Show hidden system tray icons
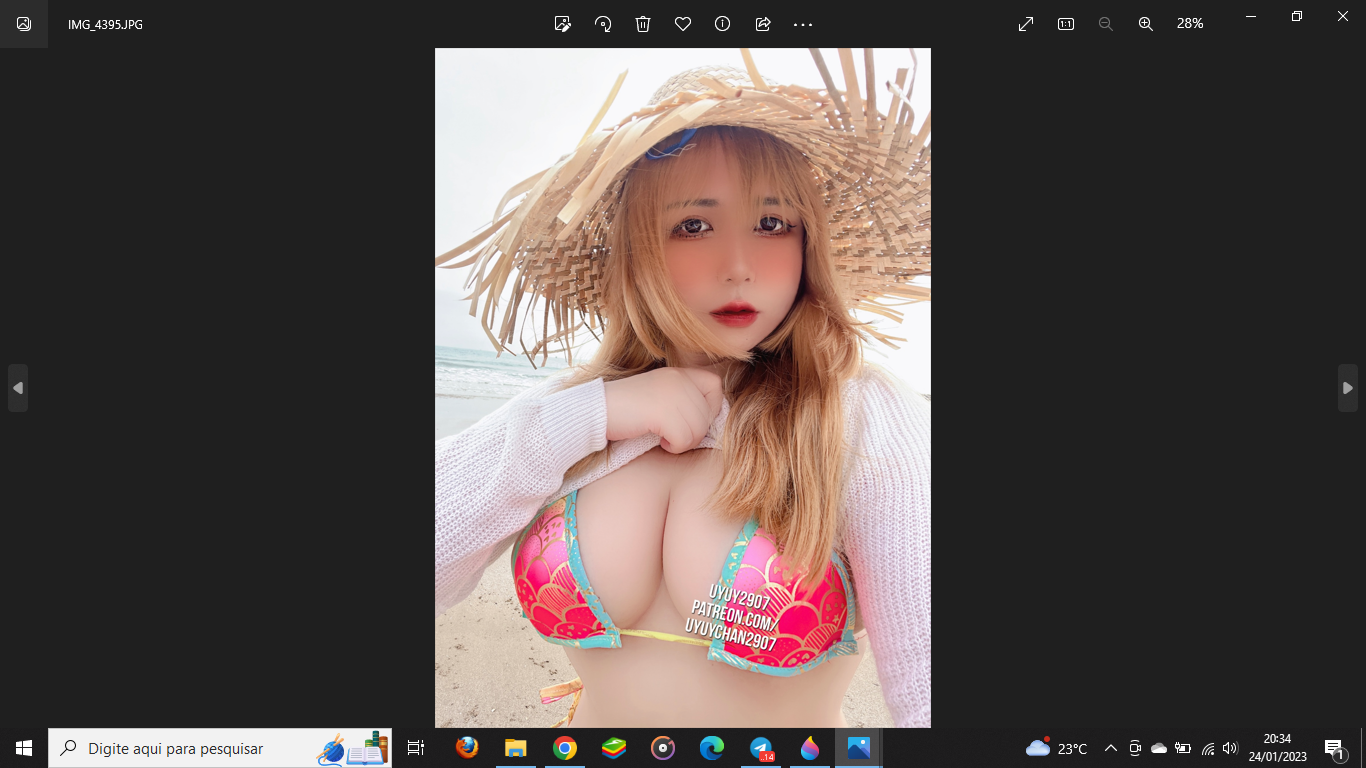Image resolution: width=1366 pixels, height=768 pixels. coord(1111,748)
